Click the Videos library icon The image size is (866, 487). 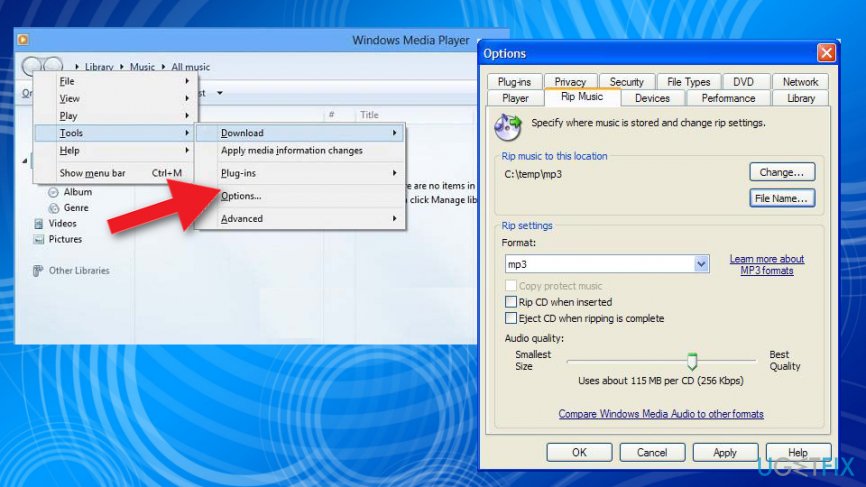click(38, 224)
